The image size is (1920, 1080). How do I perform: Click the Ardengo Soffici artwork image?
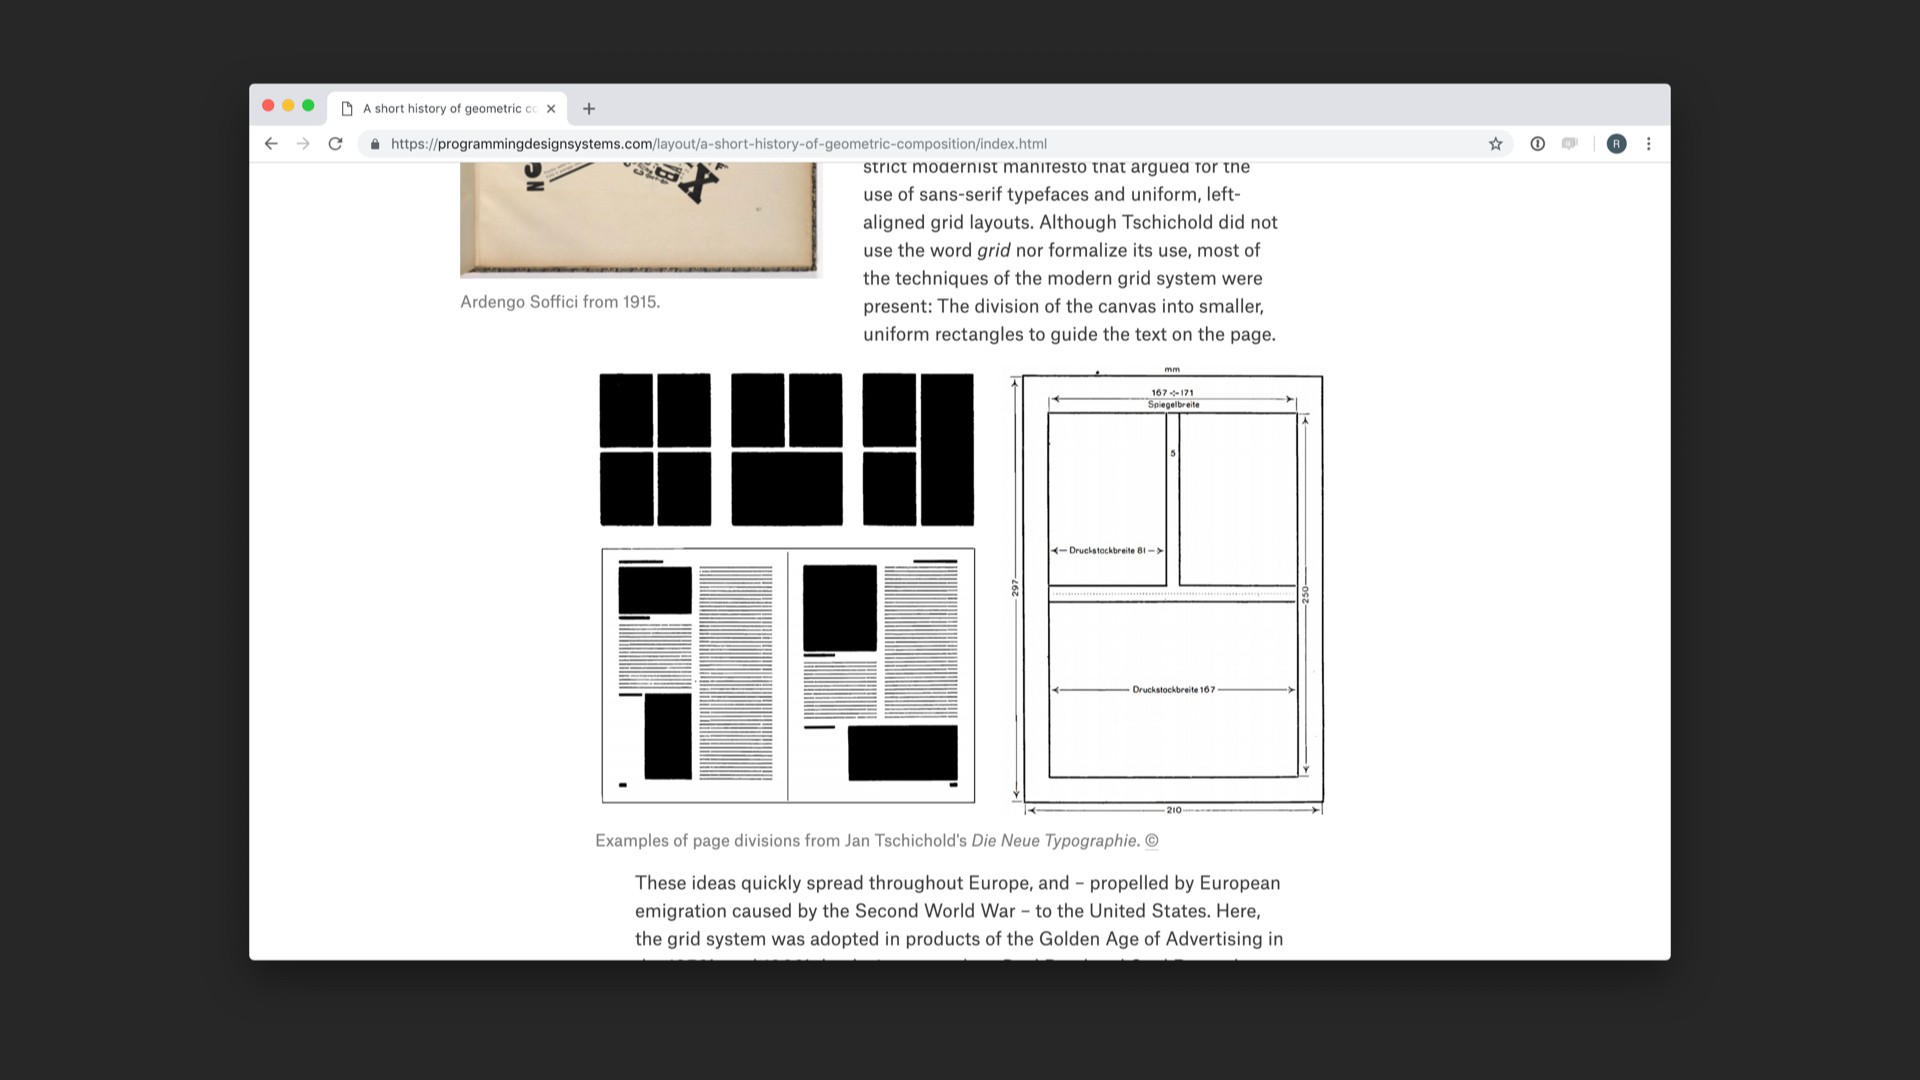click(640, 220)
